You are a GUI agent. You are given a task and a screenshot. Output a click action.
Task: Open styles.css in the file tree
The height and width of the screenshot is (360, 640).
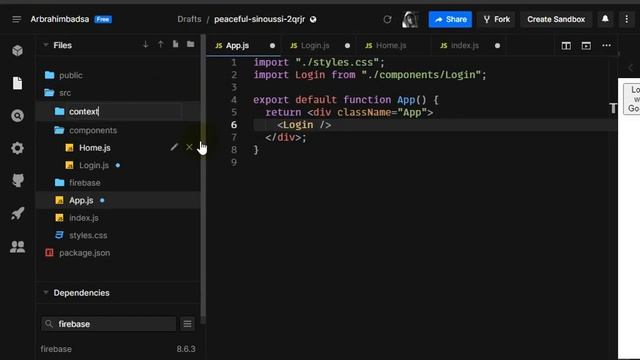[x=88, y=235]
